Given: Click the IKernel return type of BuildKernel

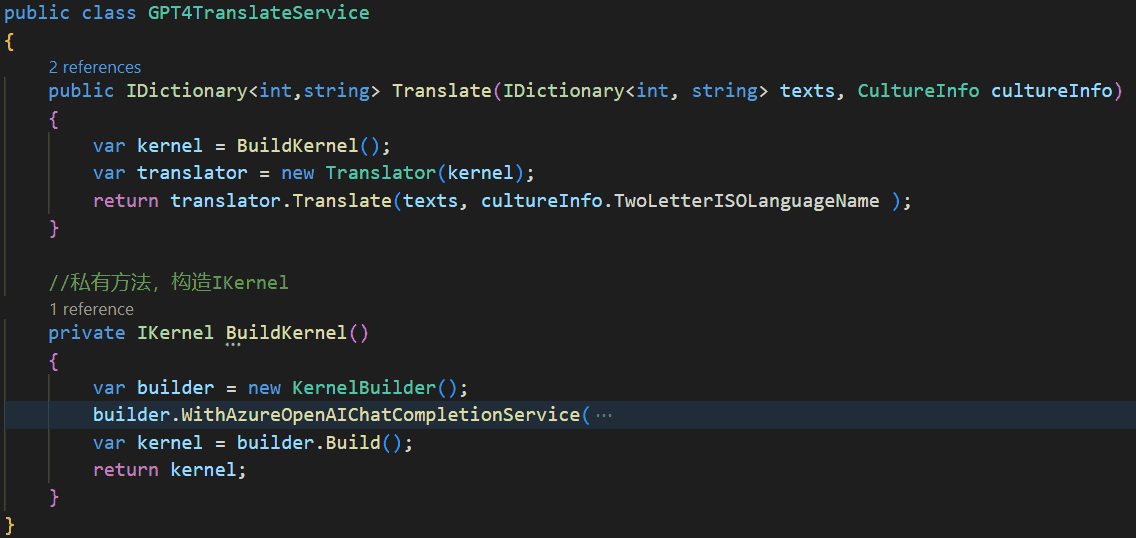Looking at the screenshot, I should tap(175, 333).
